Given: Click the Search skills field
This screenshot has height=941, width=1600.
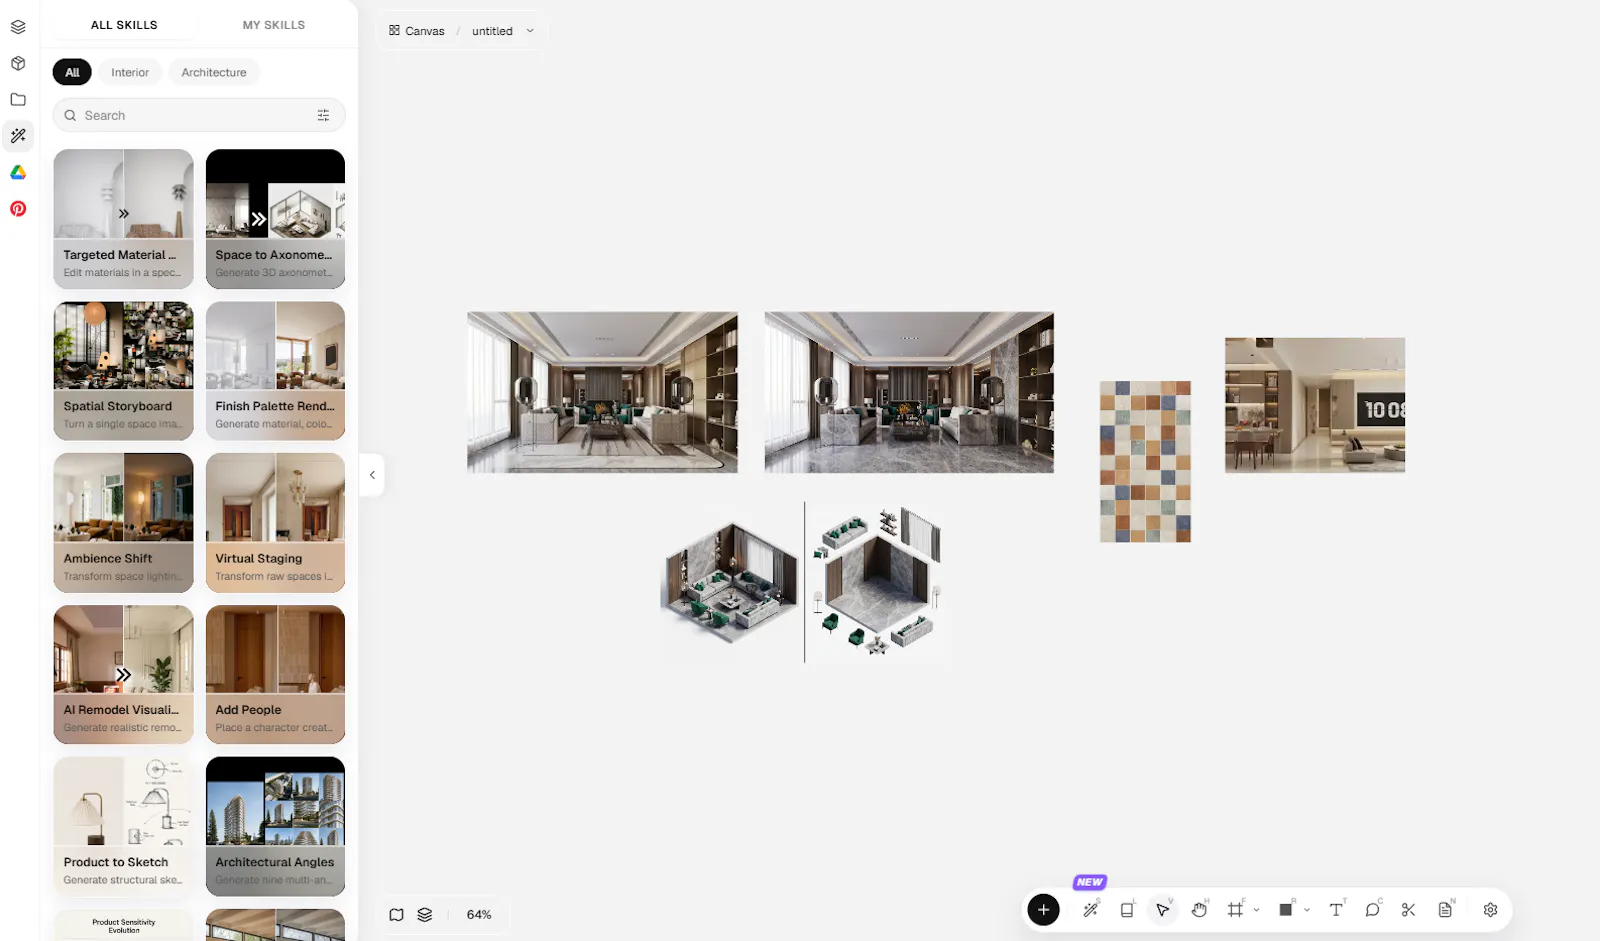Looking at the screenshot, I should pyautogui.click(x=199, y=115).
